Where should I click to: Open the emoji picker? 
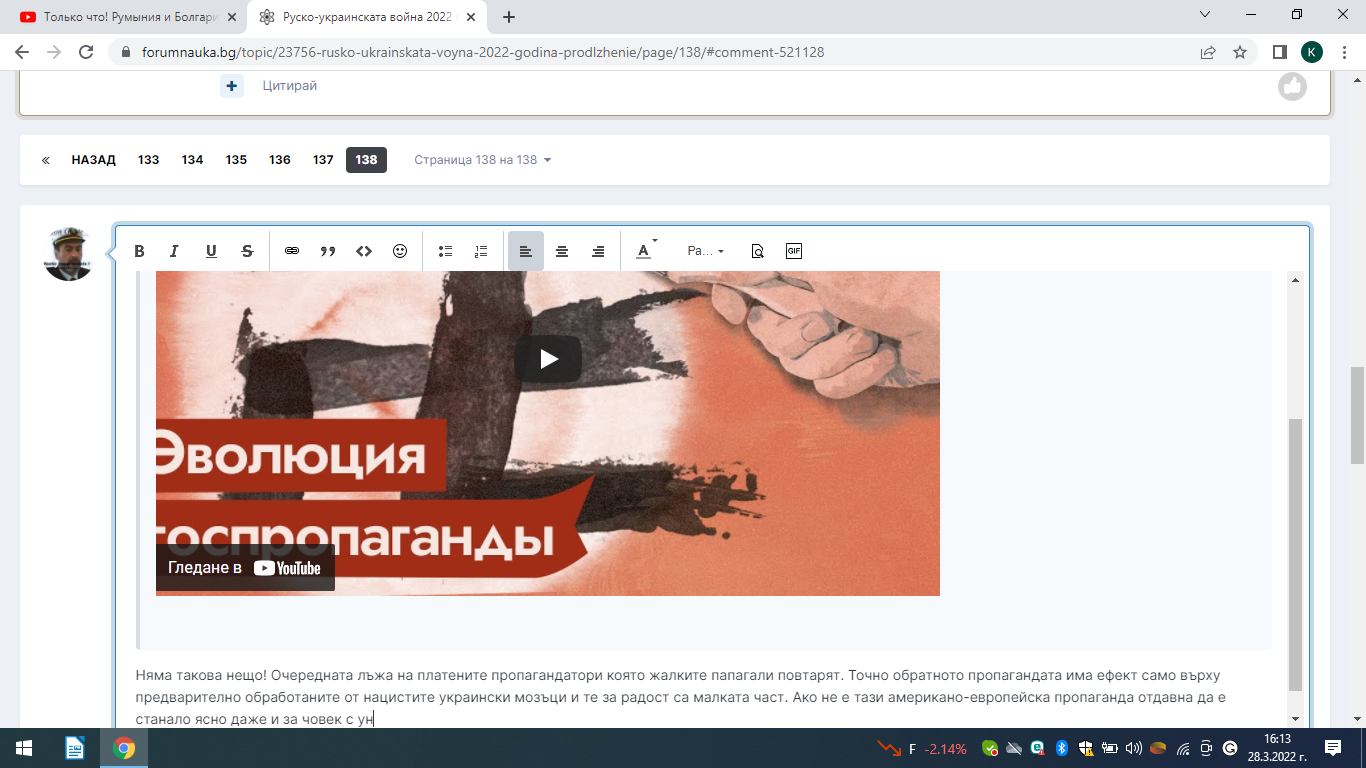pos(400,251)
